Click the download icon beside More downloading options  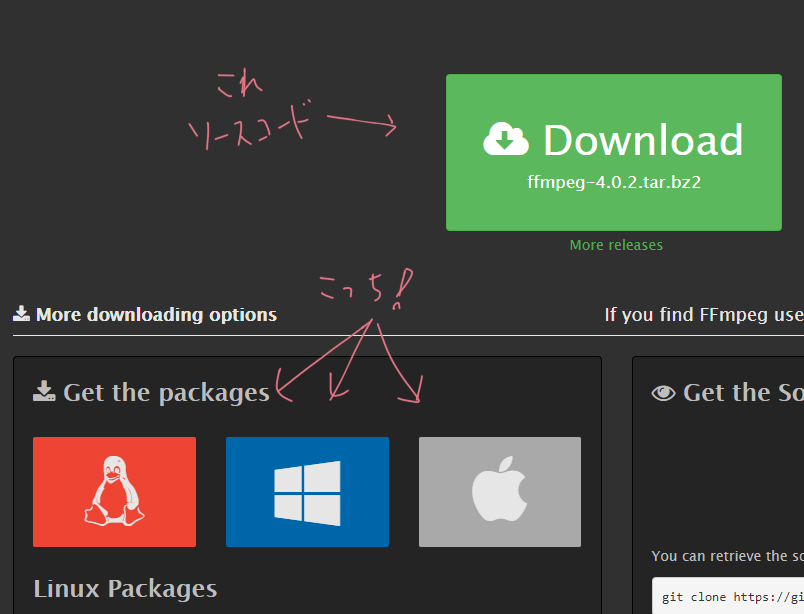(x=21, y=313)
